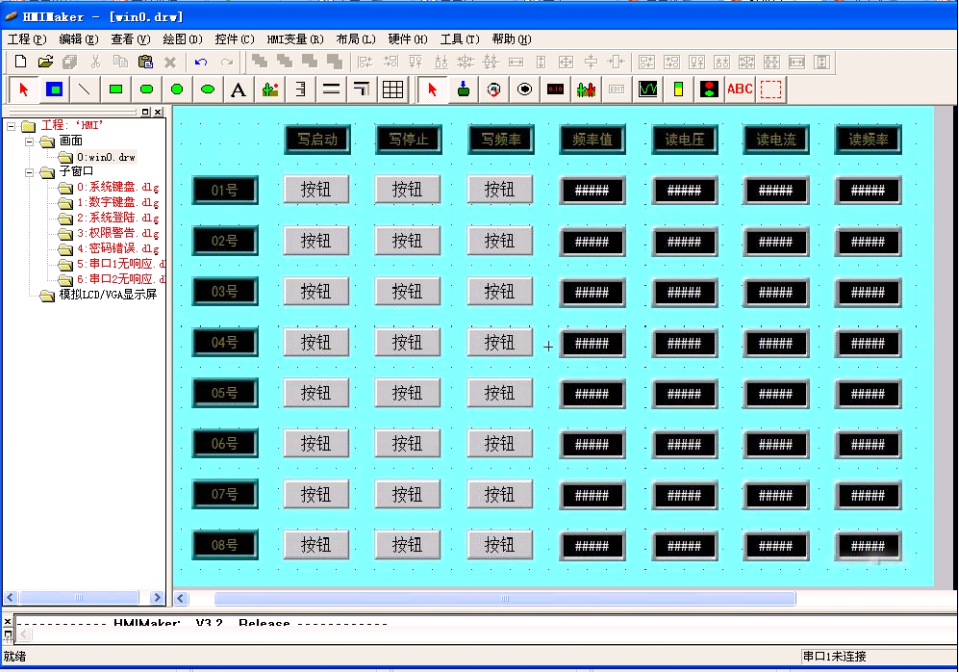Click the table grid tool icon
959x672 pixels.
coord(392,89)
